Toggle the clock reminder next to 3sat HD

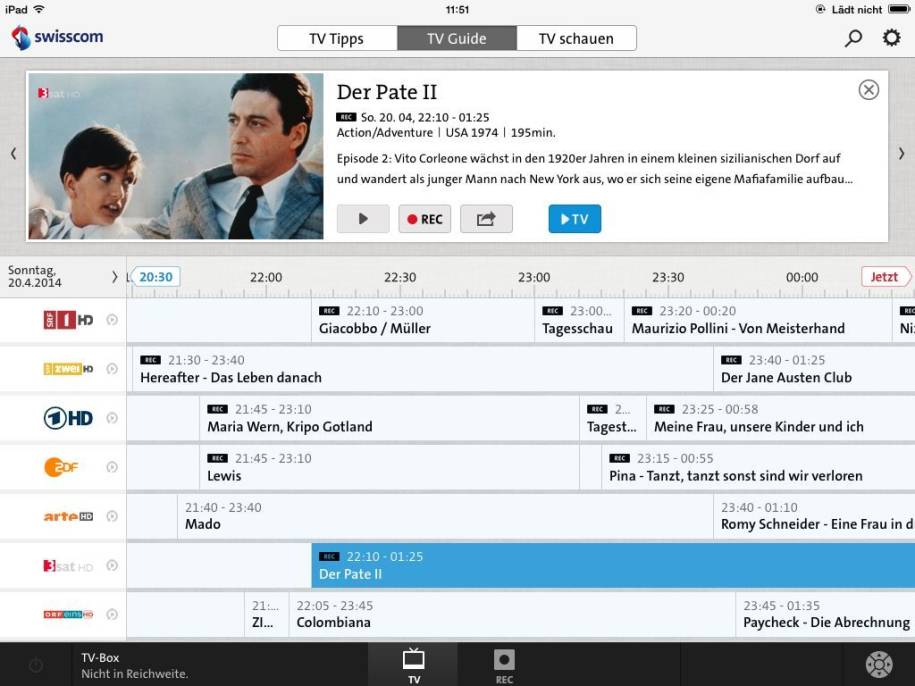coord(112,565)
